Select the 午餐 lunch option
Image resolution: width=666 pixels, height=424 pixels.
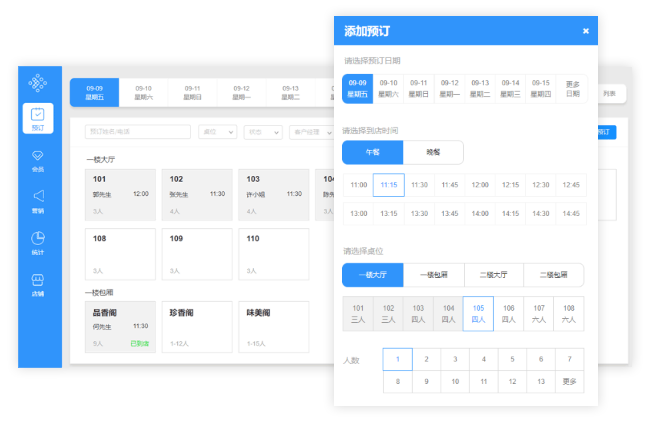point(372,152)
